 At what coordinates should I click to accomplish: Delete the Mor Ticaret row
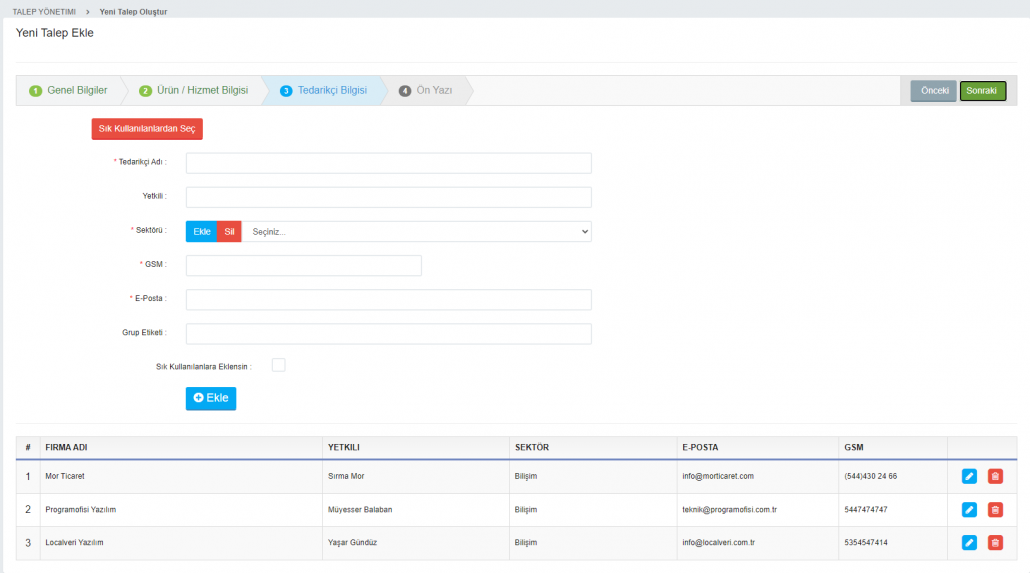coord(995,476)
